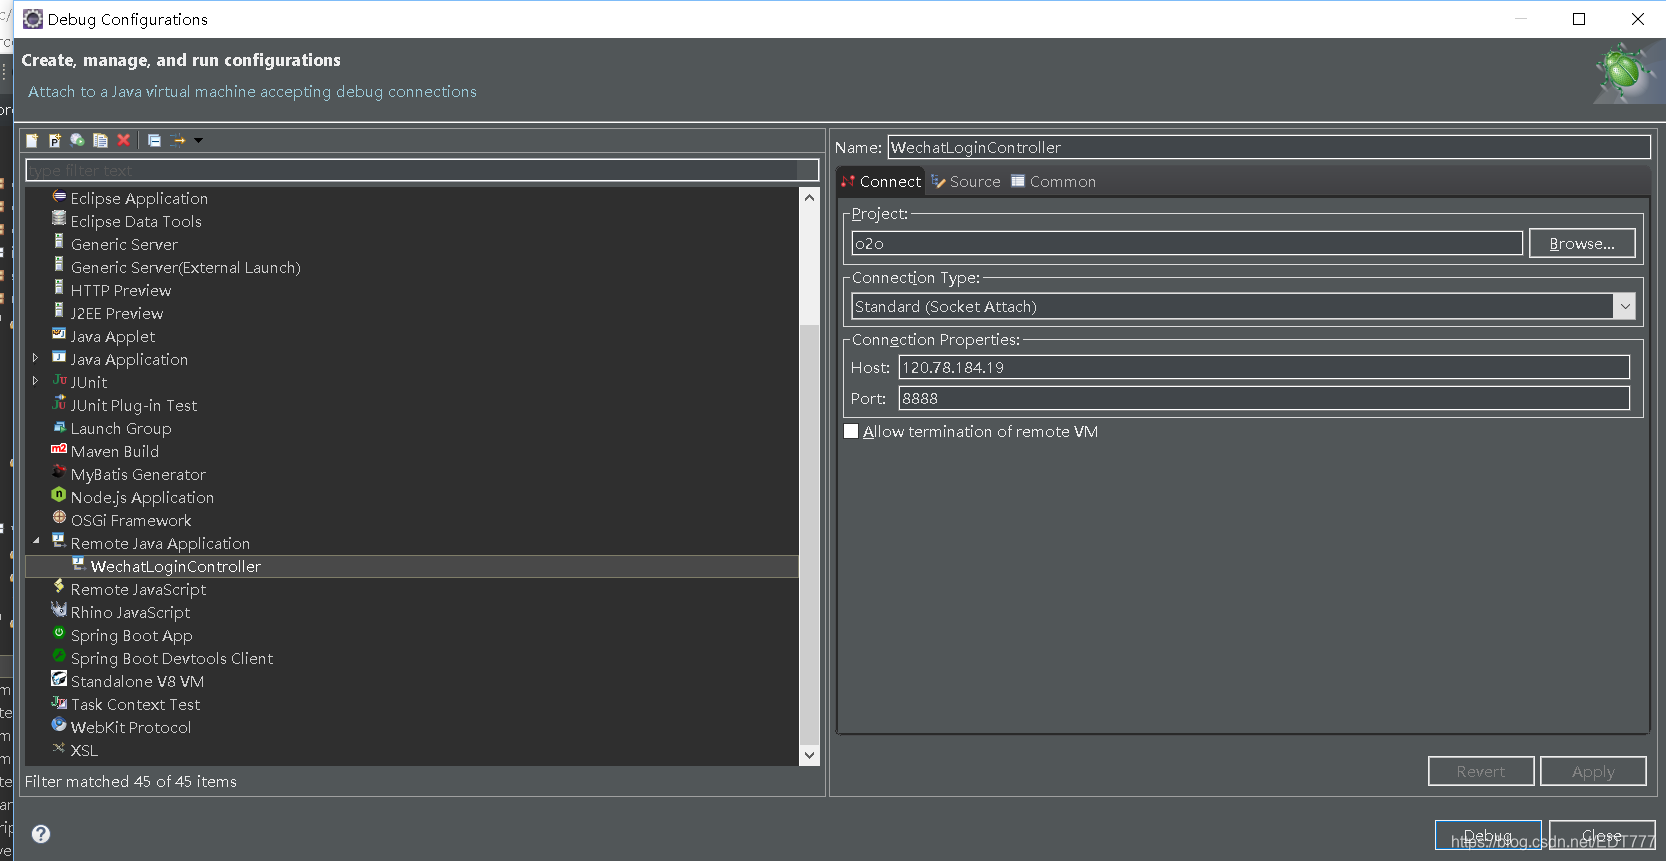Click the Spring Boot Devtools Client icon
This screenshot has height=861, width=1666.
coord(59,656)
